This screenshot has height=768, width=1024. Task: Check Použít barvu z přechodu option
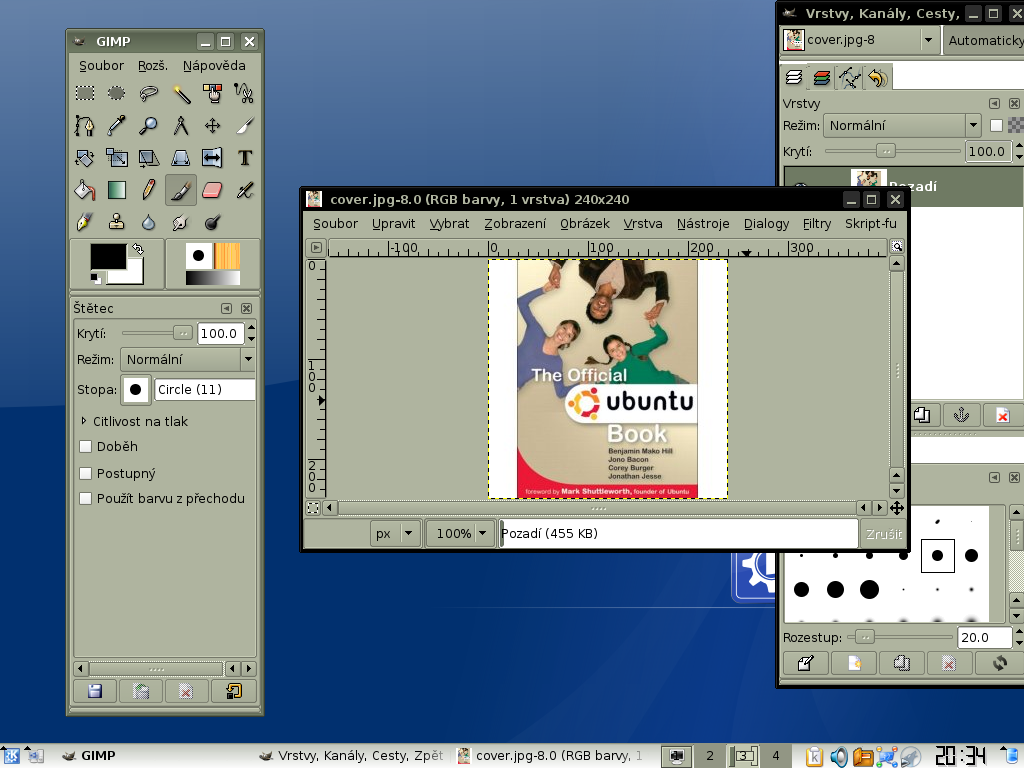(x=86, y=499)
